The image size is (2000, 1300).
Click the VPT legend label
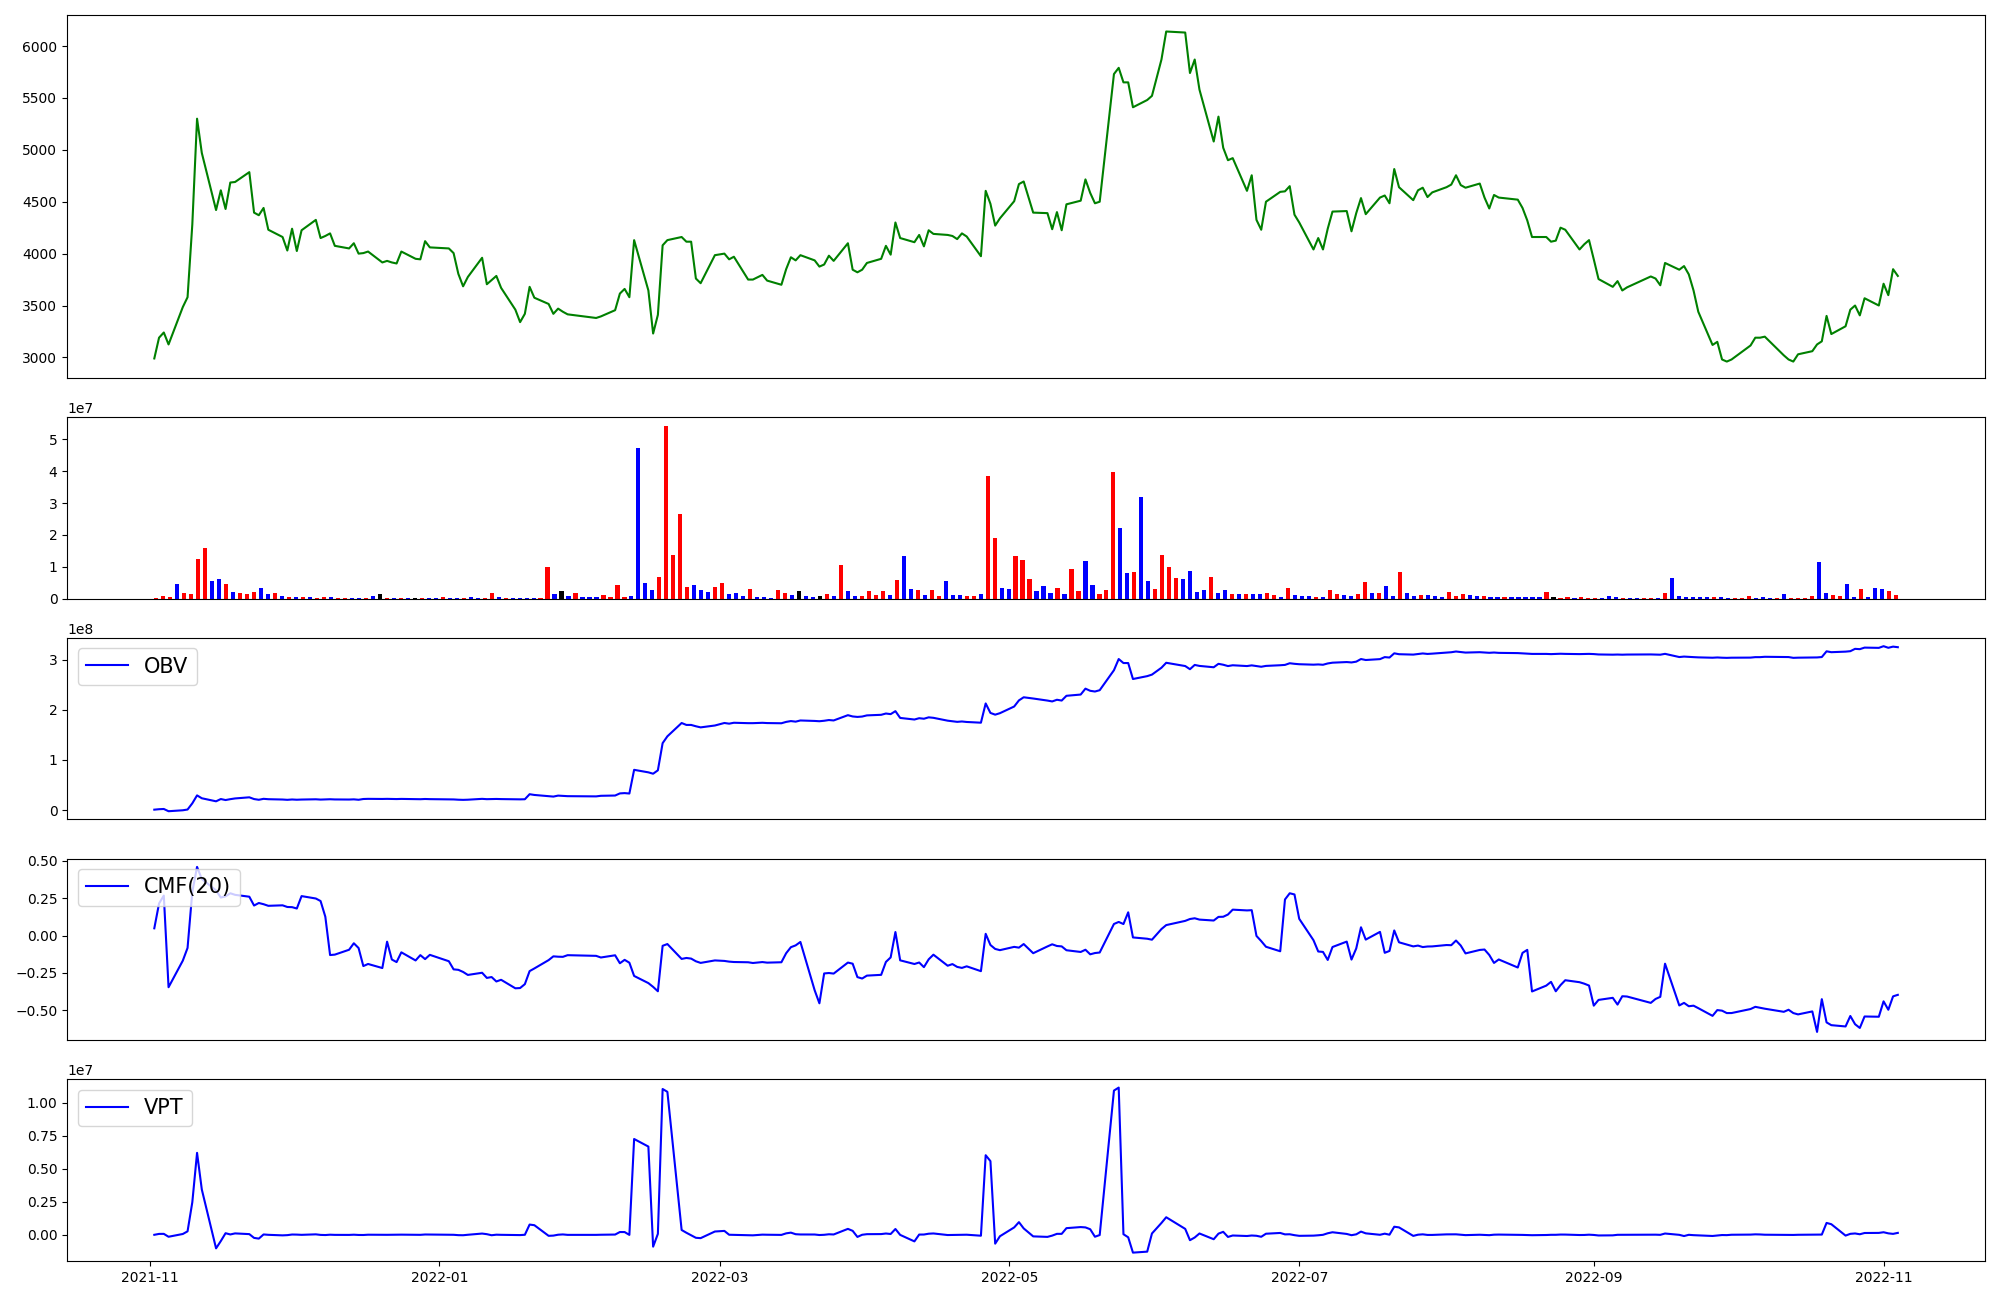click(x=163, y=1107)
